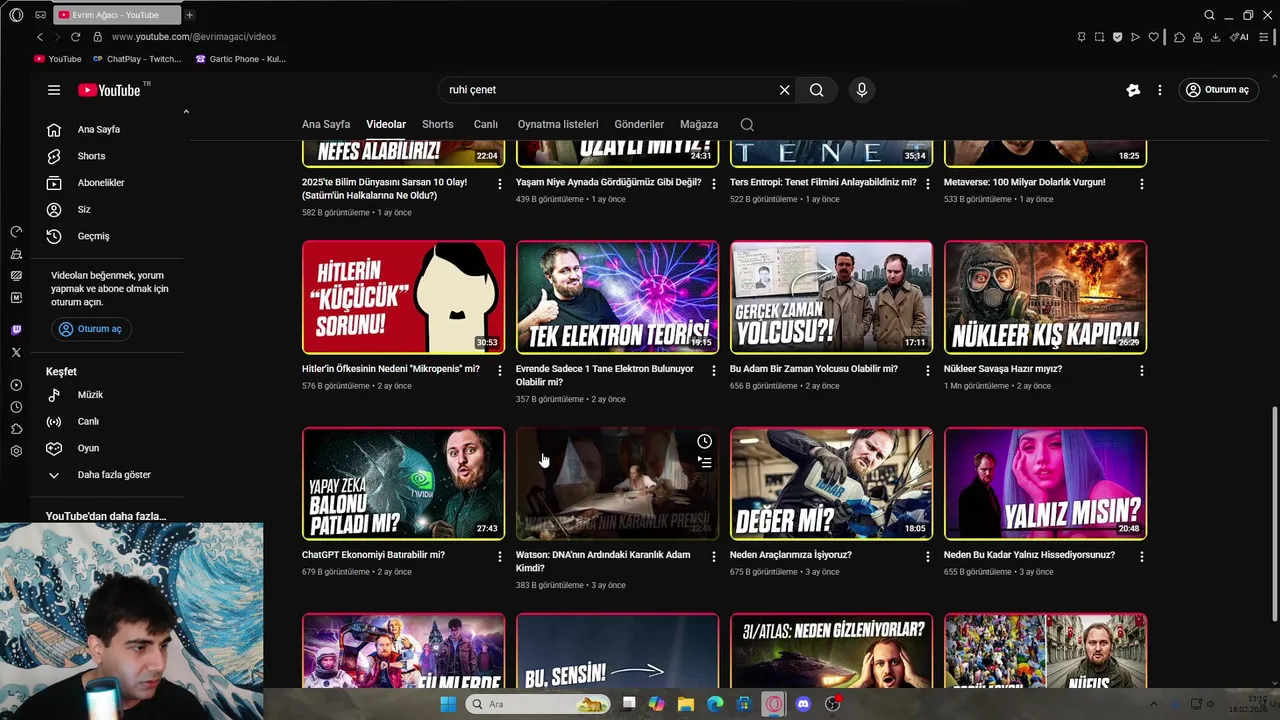Image resolution: width=1280 pixels, height=720 pixels.
Task: Switch to the channel Shorts tab
Action: [x=438, y=125]
